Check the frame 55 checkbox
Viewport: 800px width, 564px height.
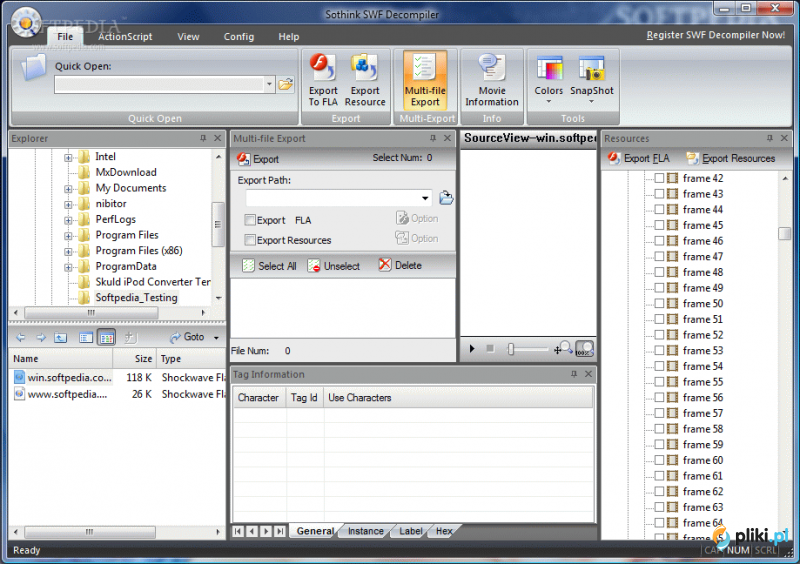pyautogui.click(x=659, y=382)
